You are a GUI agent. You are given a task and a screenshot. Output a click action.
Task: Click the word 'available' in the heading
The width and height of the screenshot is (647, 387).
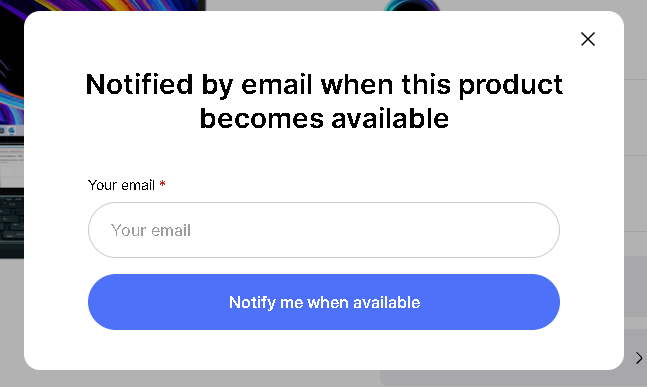[390, 119]
